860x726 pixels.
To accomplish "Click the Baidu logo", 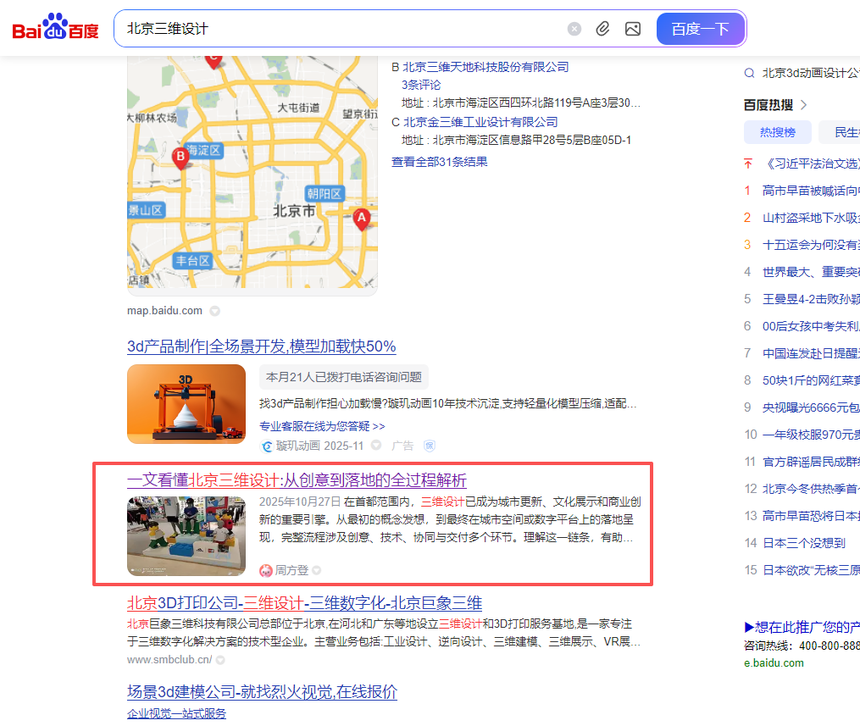I will [x=55, y=28].
